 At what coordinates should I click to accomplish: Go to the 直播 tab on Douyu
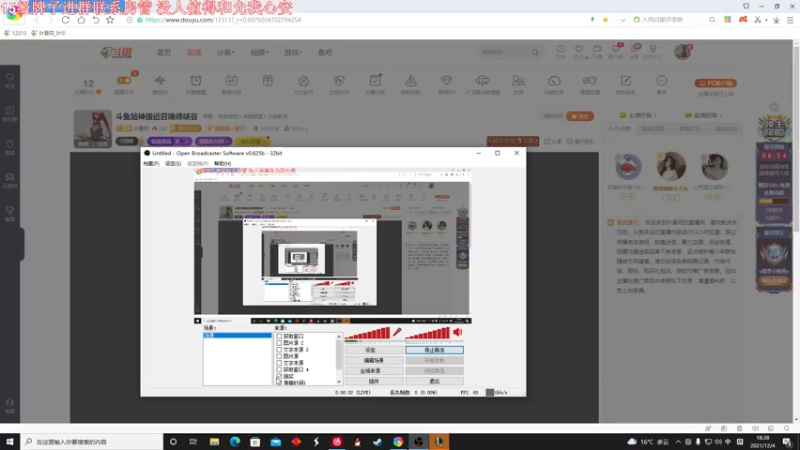194,53
